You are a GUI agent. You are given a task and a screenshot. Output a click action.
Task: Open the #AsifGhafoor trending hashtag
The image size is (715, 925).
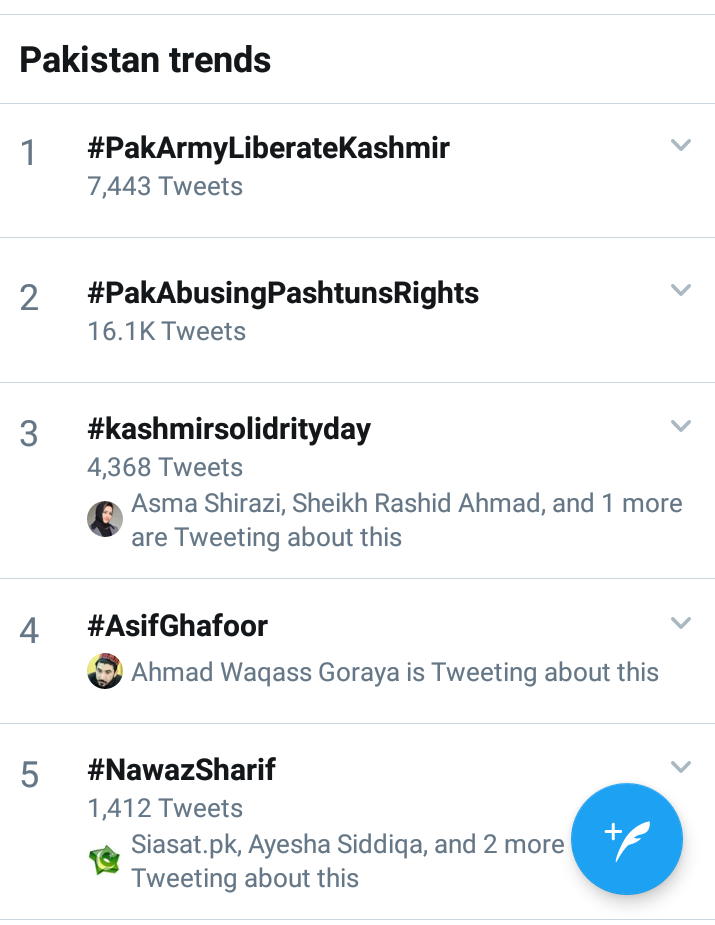click(x=178, y=626)
